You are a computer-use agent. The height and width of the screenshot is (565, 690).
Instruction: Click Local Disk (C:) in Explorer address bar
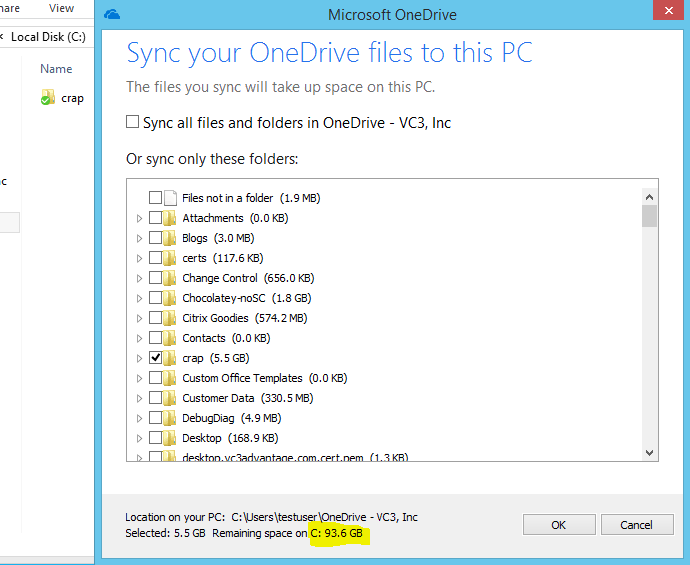click(x=48, y=37)
